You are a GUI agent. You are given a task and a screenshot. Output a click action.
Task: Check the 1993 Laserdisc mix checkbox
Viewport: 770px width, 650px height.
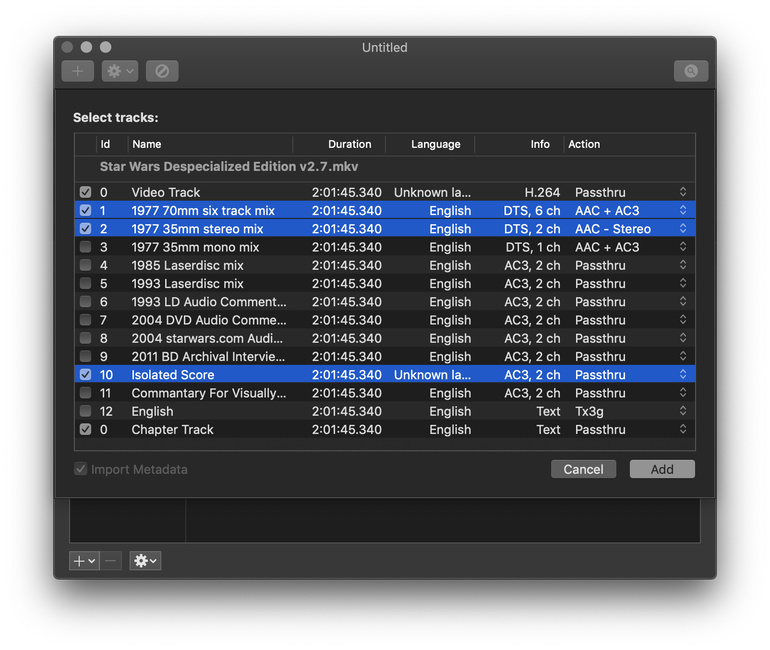(85, 283)
